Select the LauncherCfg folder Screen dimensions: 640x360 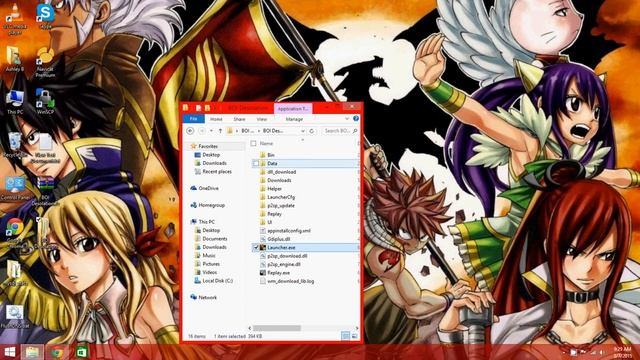pos(281,197)
